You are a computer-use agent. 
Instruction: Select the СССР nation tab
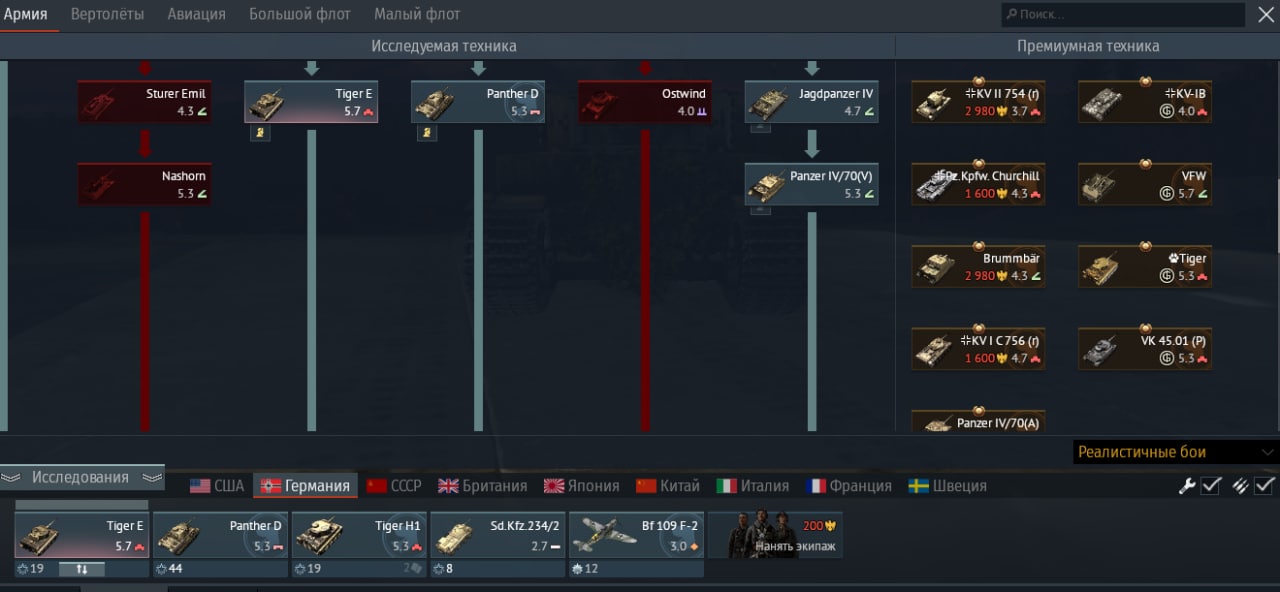(x=394, y=486)
